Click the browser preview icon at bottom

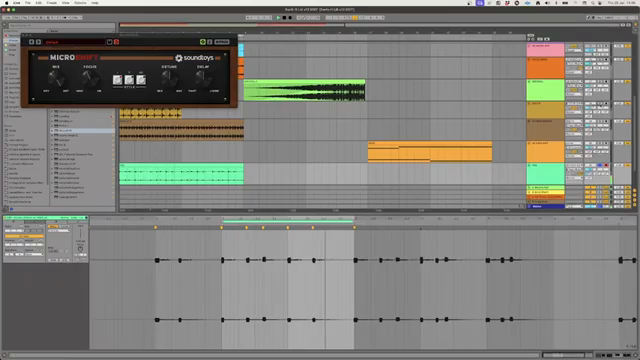[x=11, y=209]
